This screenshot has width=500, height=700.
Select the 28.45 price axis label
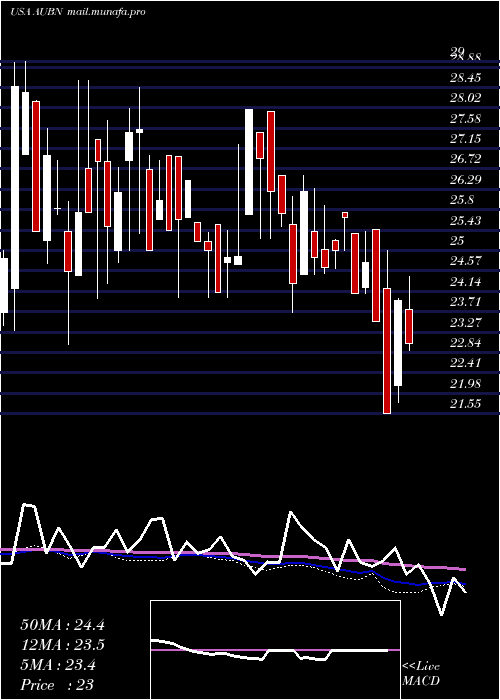pyautogui.click(x=466, y=78)
